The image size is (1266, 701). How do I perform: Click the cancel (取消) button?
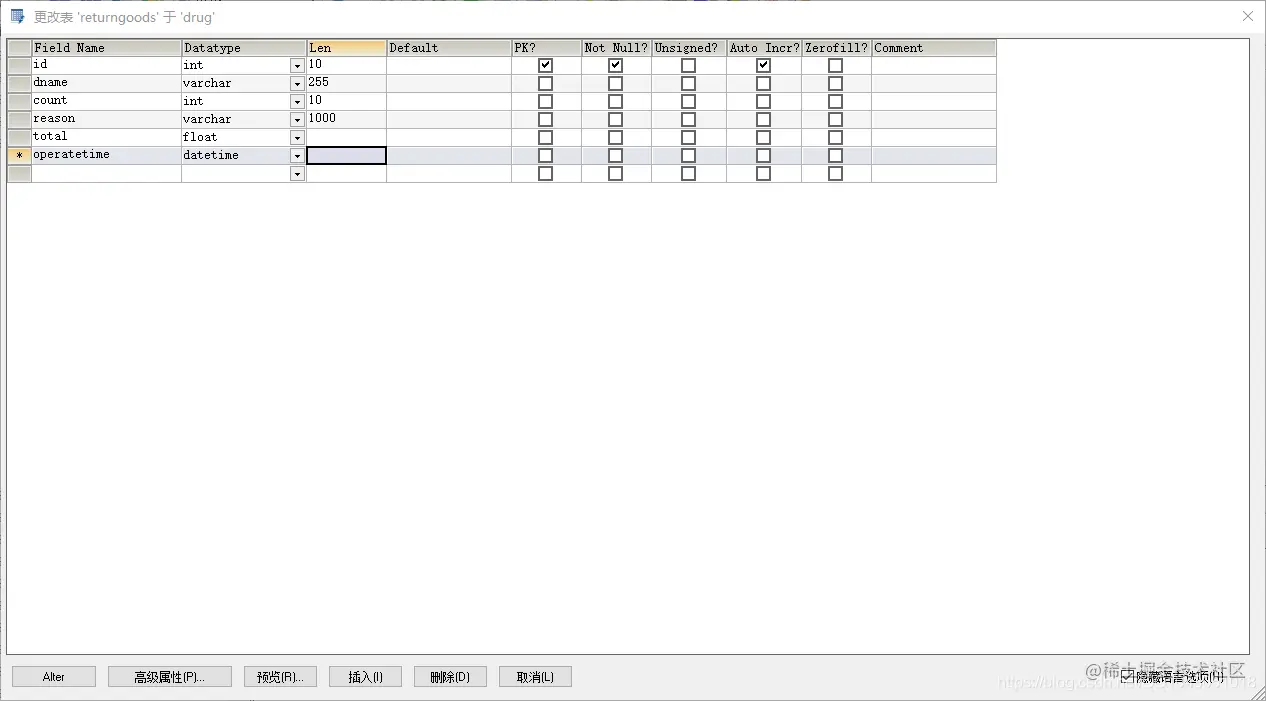[x=535, y=677]
